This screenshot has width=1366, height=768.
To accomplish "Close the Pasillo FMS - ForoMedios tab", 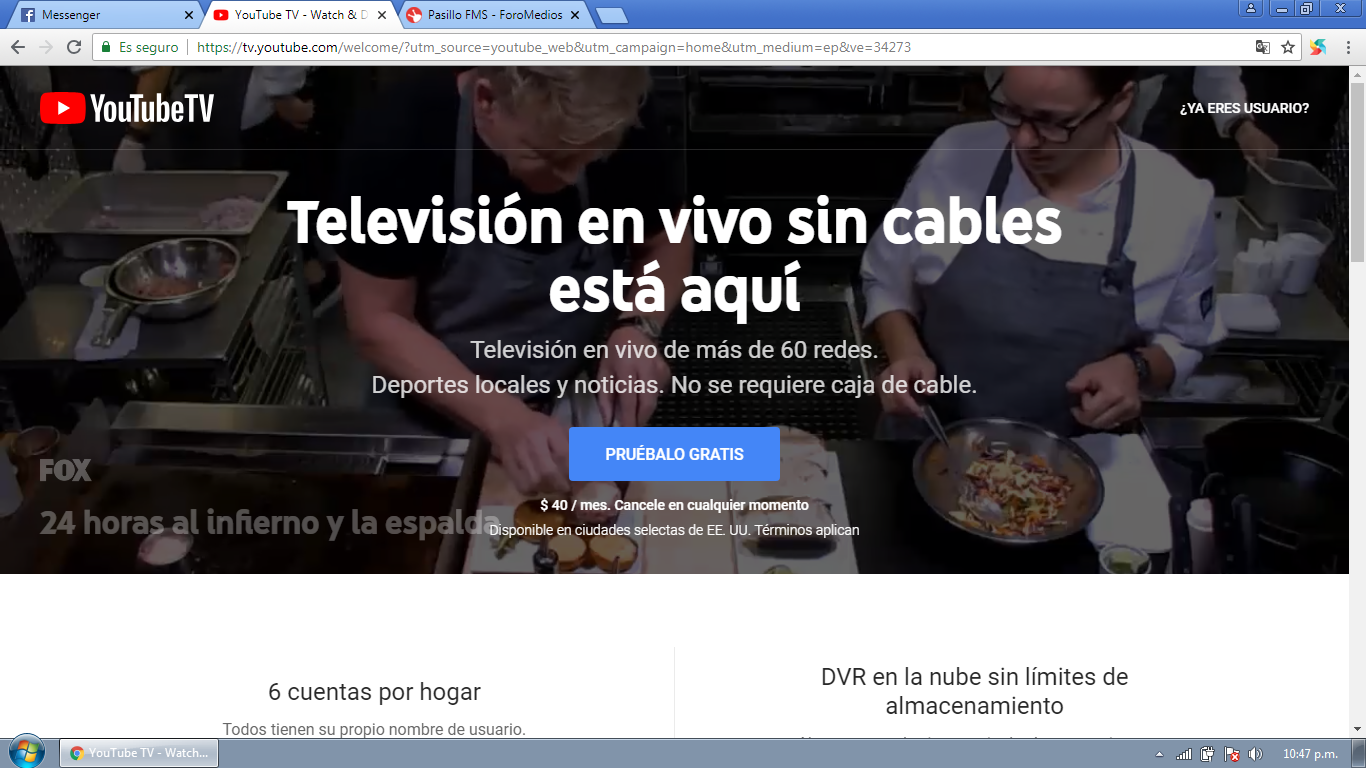I will click(x=574, y=15).
